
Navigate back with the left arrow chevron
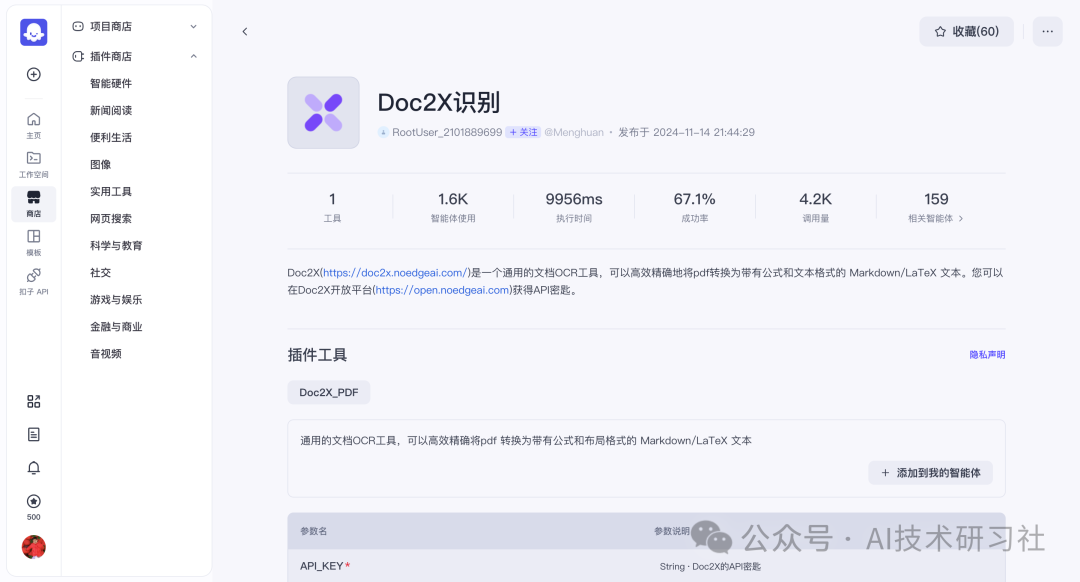245,31
